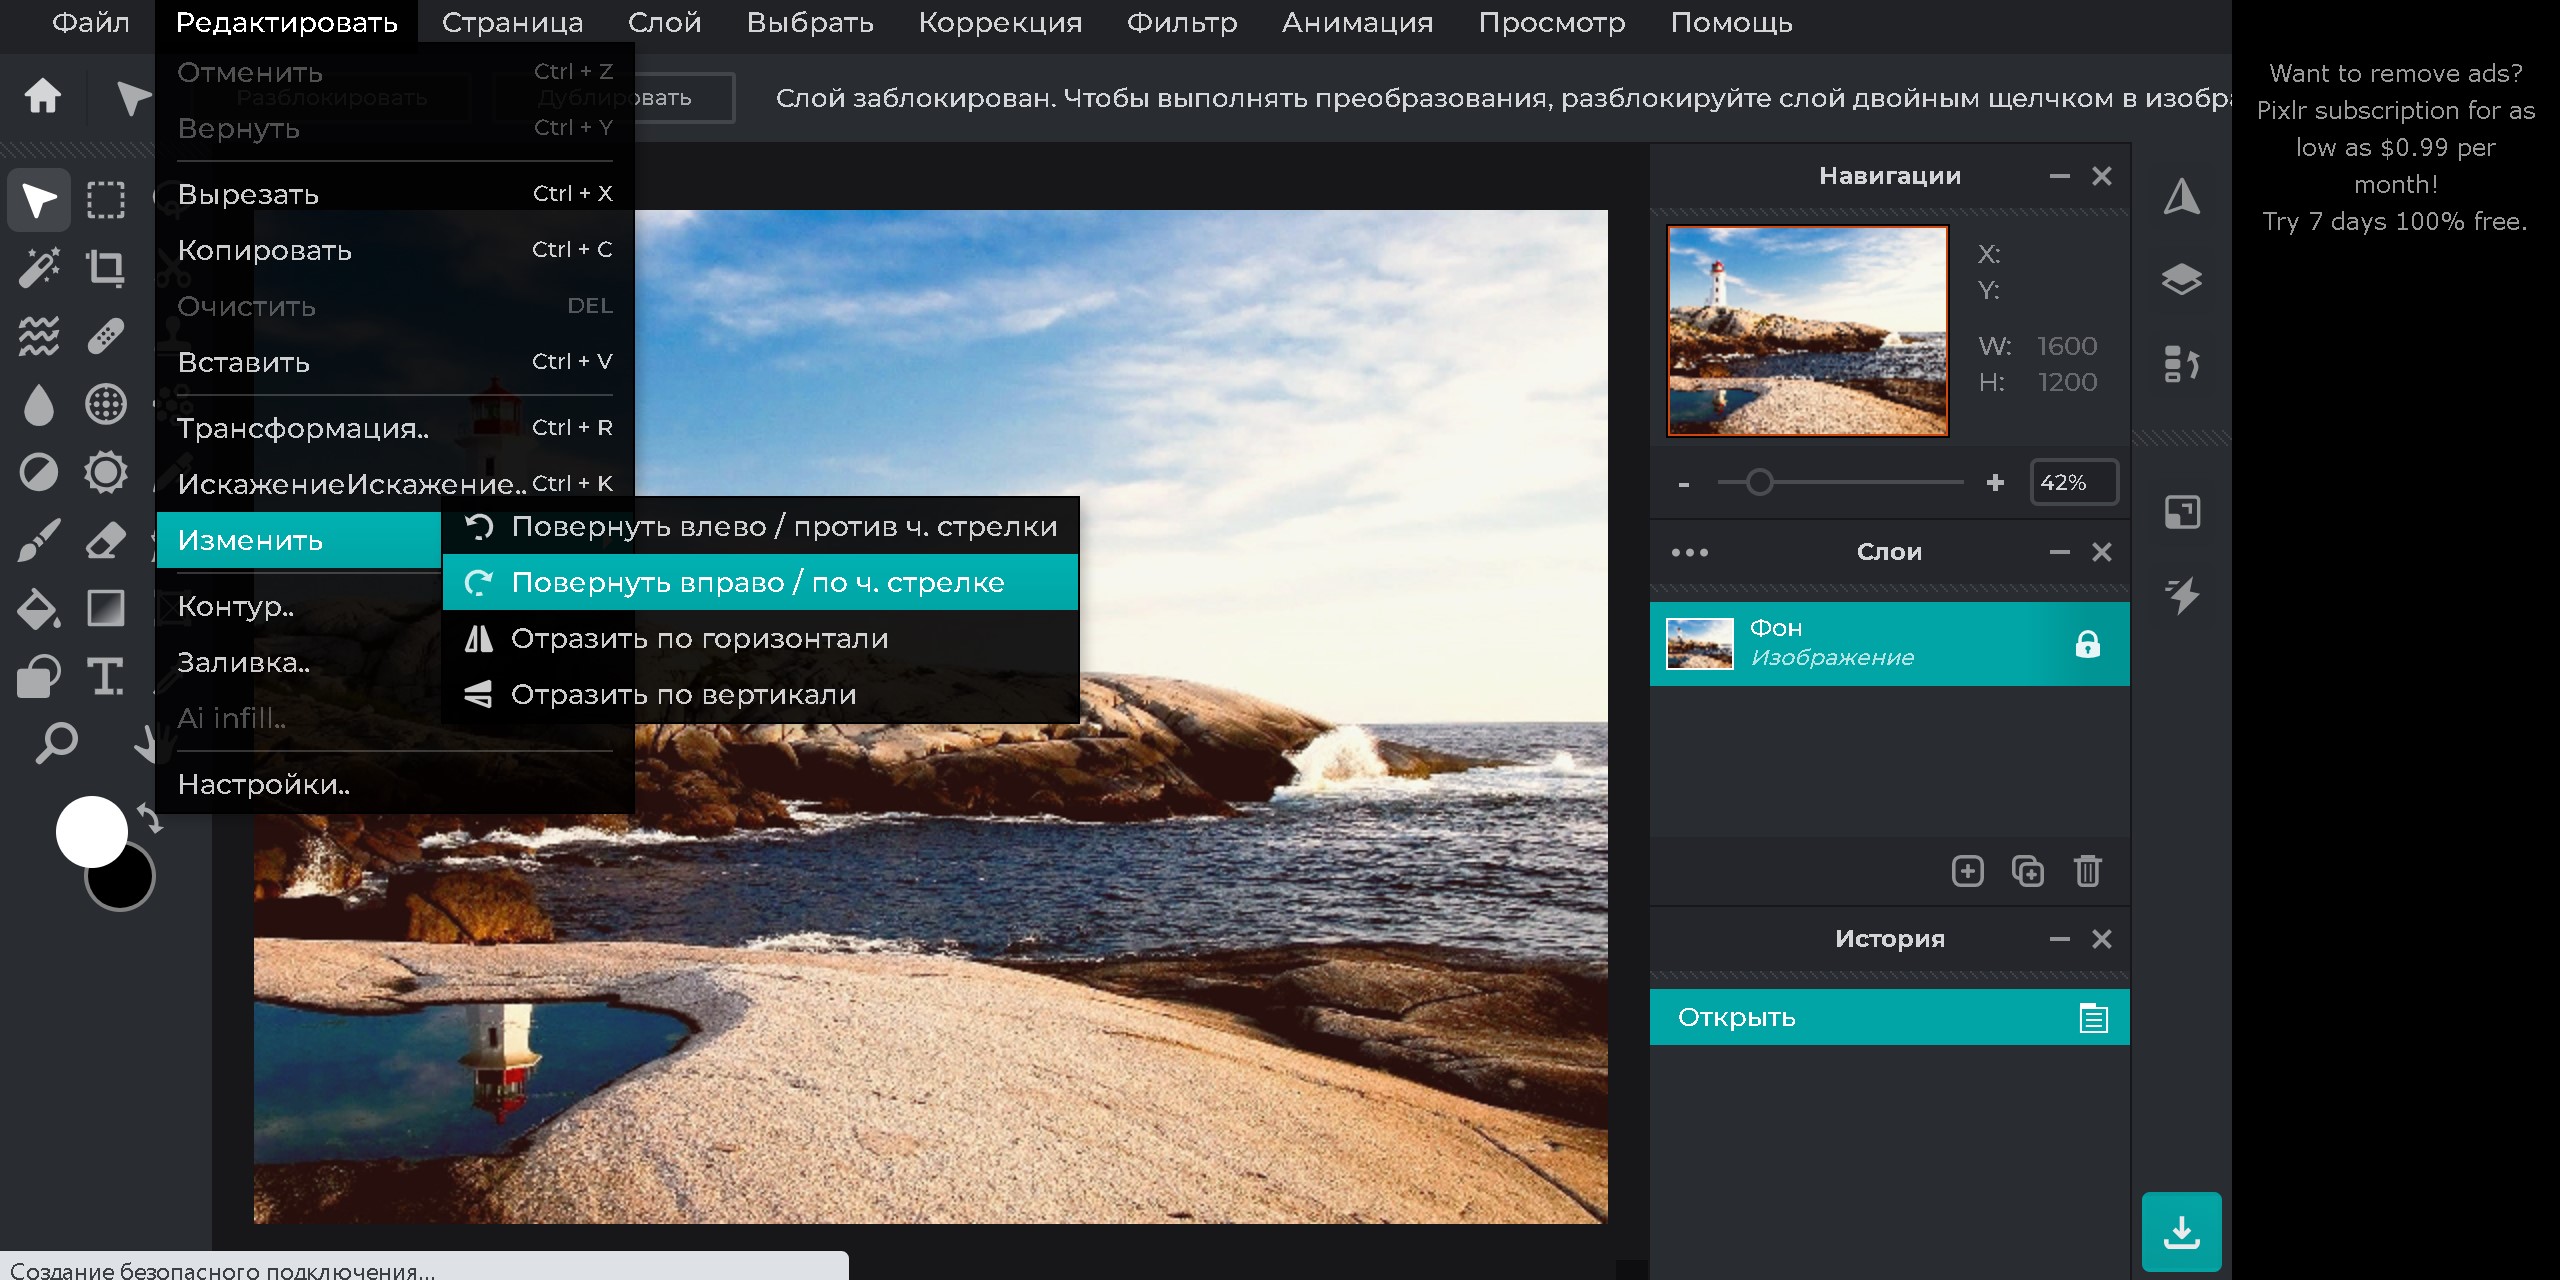Click Вырезать in the edit menu

[395, 194]
